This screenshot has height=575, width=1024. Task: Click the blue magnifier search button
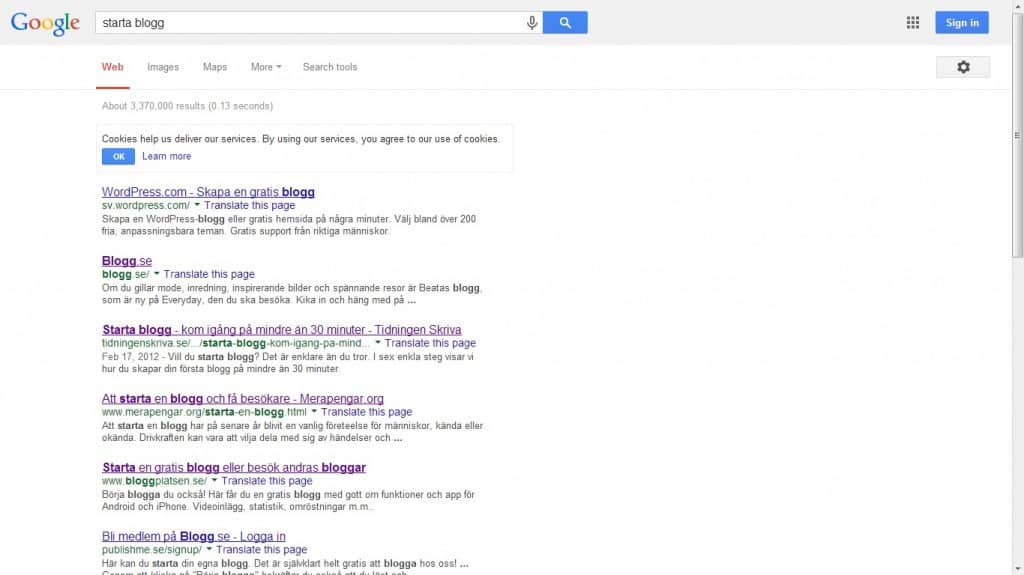565,23
